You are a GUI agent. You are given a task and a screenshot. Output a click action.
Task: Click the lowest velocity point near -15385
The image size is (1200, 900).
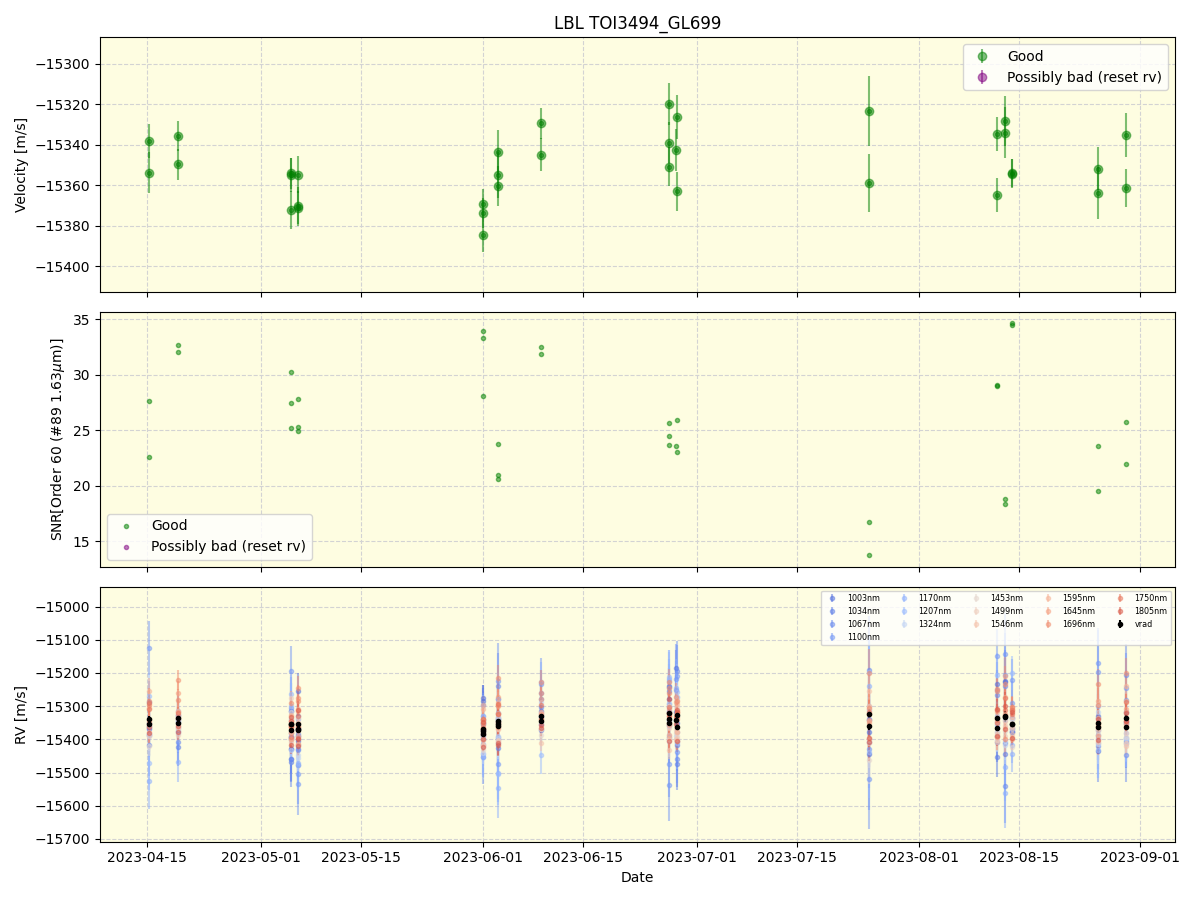tap(483, 235)
